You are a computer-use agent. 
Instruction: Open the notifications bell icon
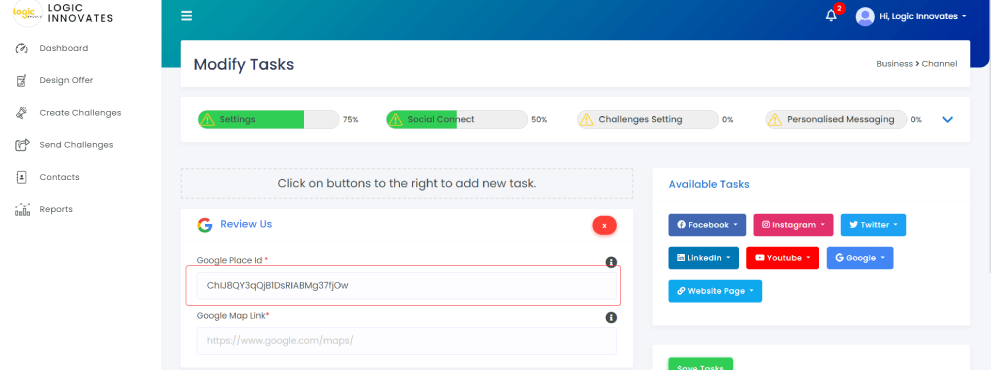point(831,16)
